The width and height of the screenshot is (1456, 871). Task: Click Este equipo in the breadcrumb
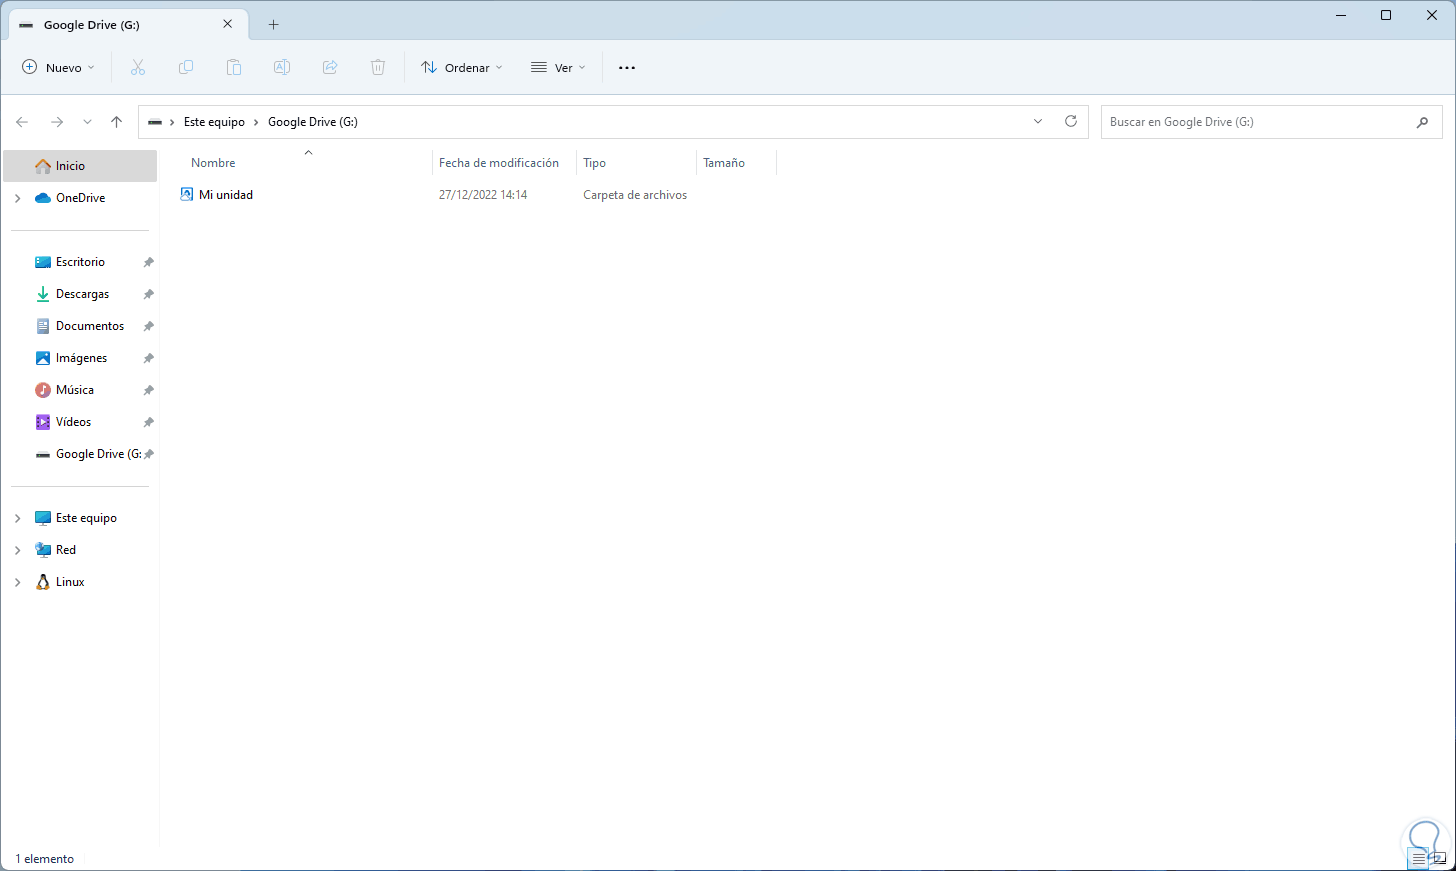click(214, 122)
